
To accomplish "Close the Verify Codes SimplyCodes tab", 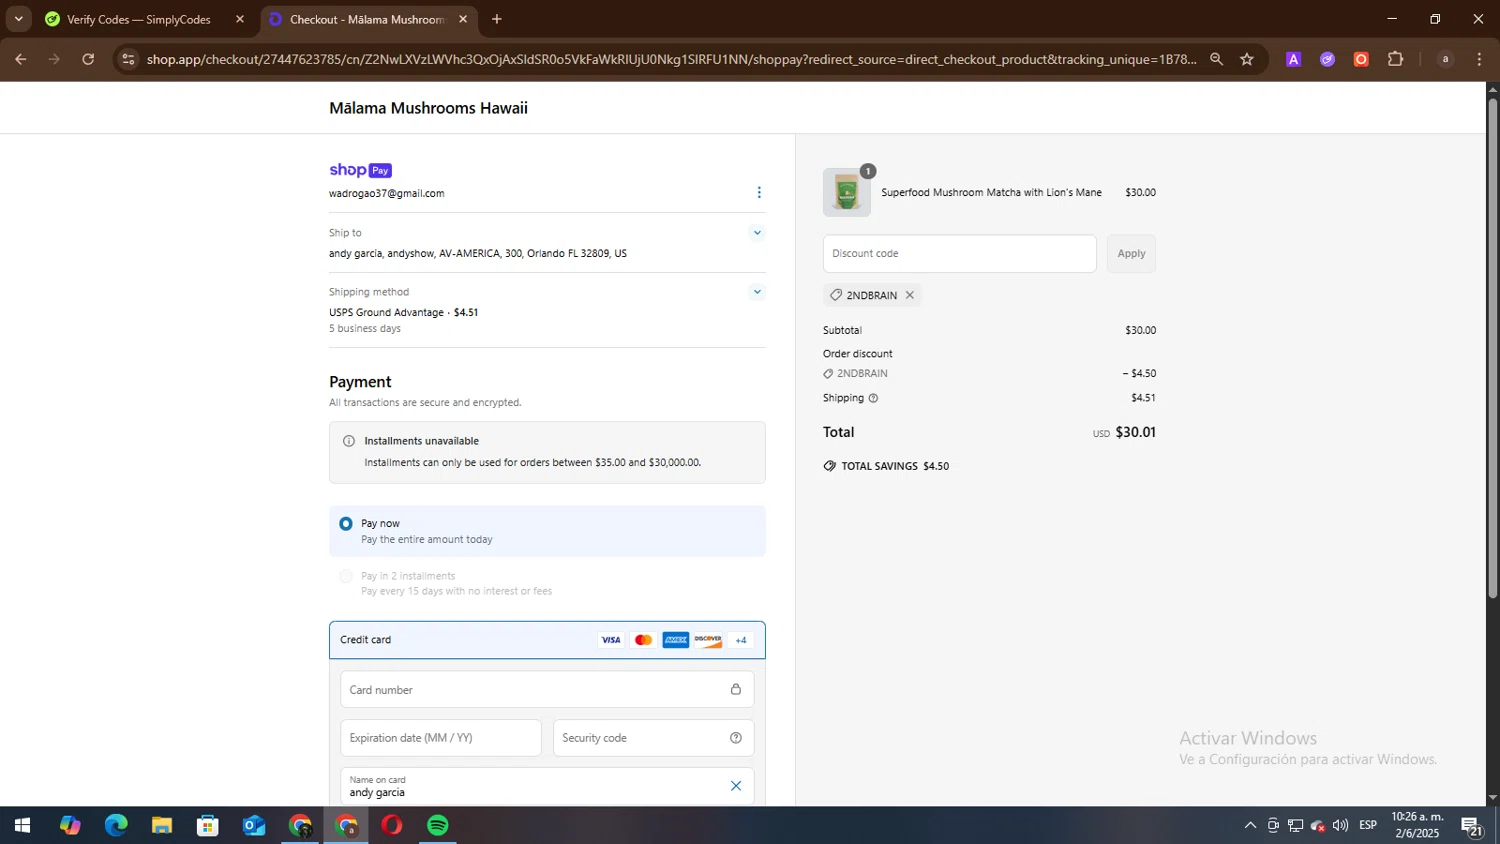I will (240, 19).
